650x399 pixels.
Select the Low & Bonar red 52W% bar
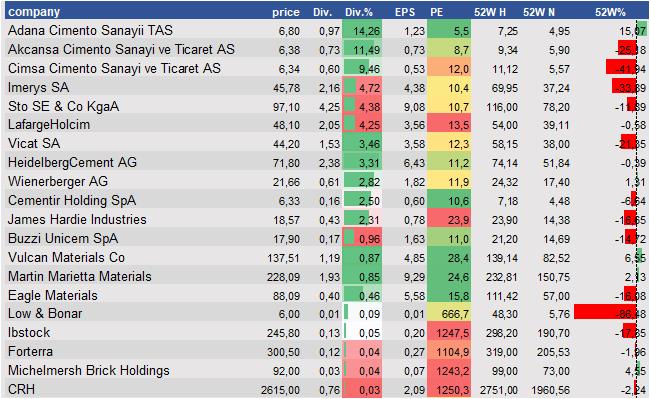605,312
